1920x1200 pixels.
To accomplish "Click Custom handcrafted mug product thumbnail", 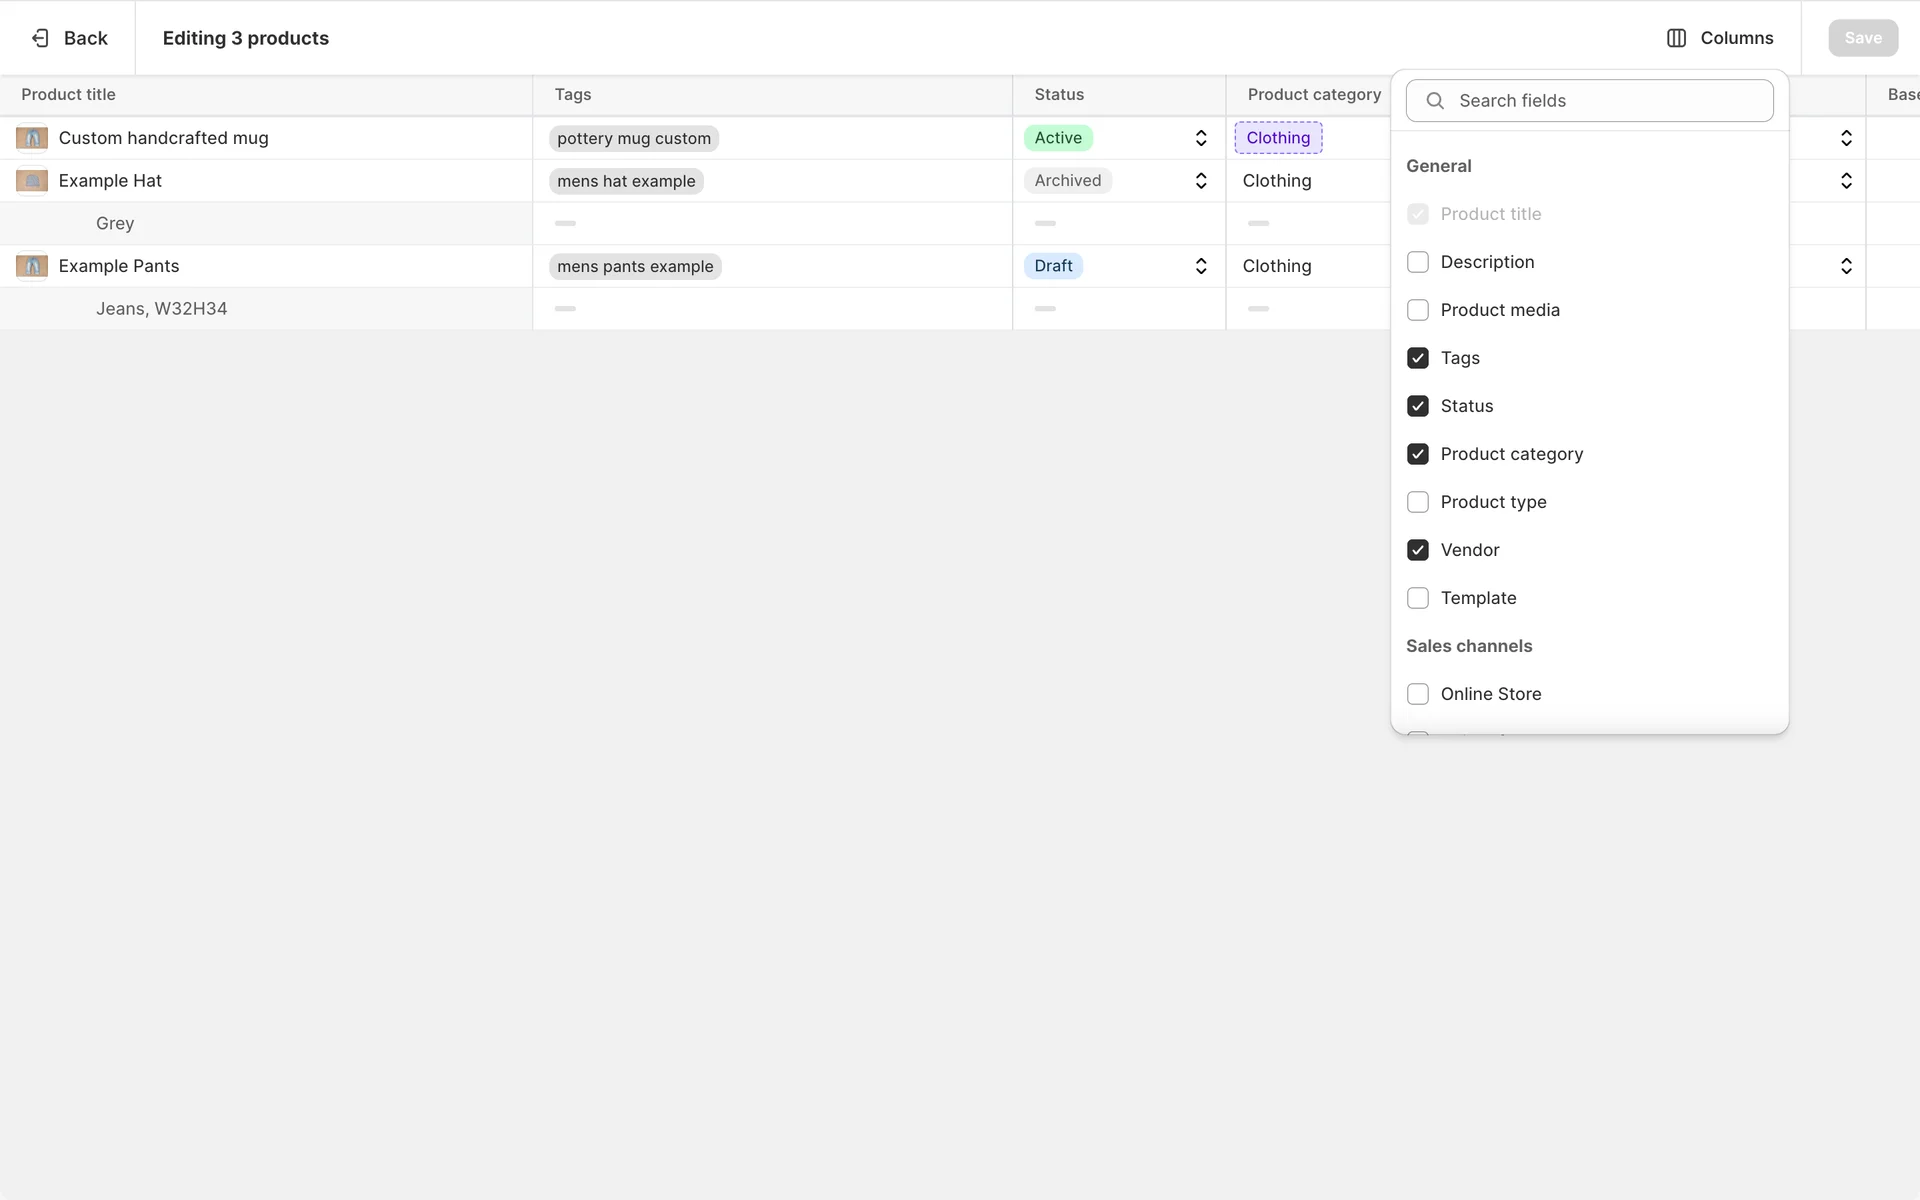I will (x=32, y=138).
